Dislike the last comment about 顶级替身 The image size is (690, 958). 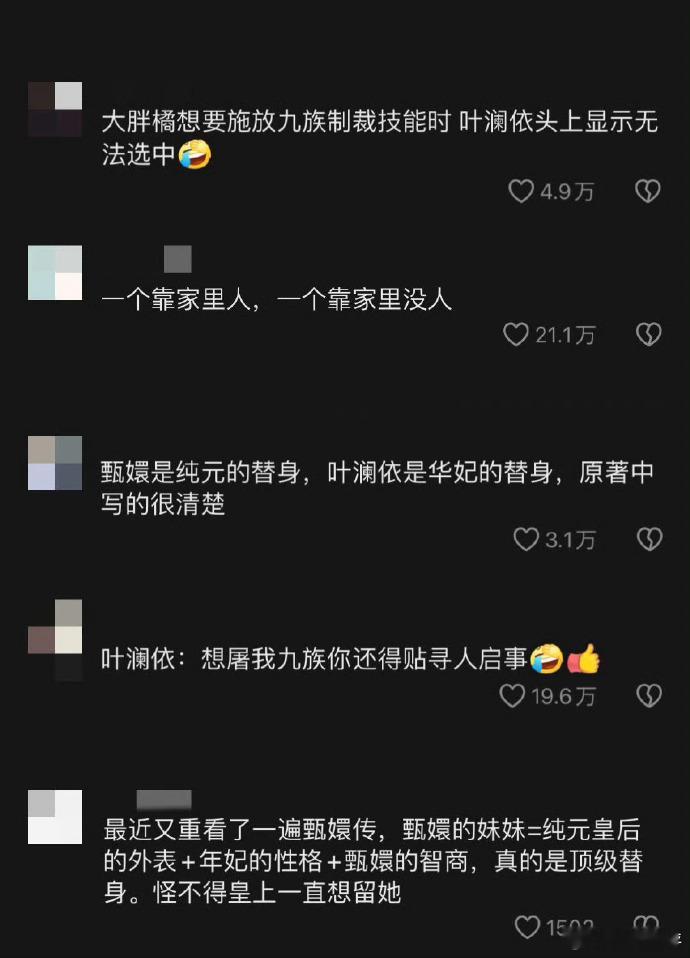click(x=646, y=926)
